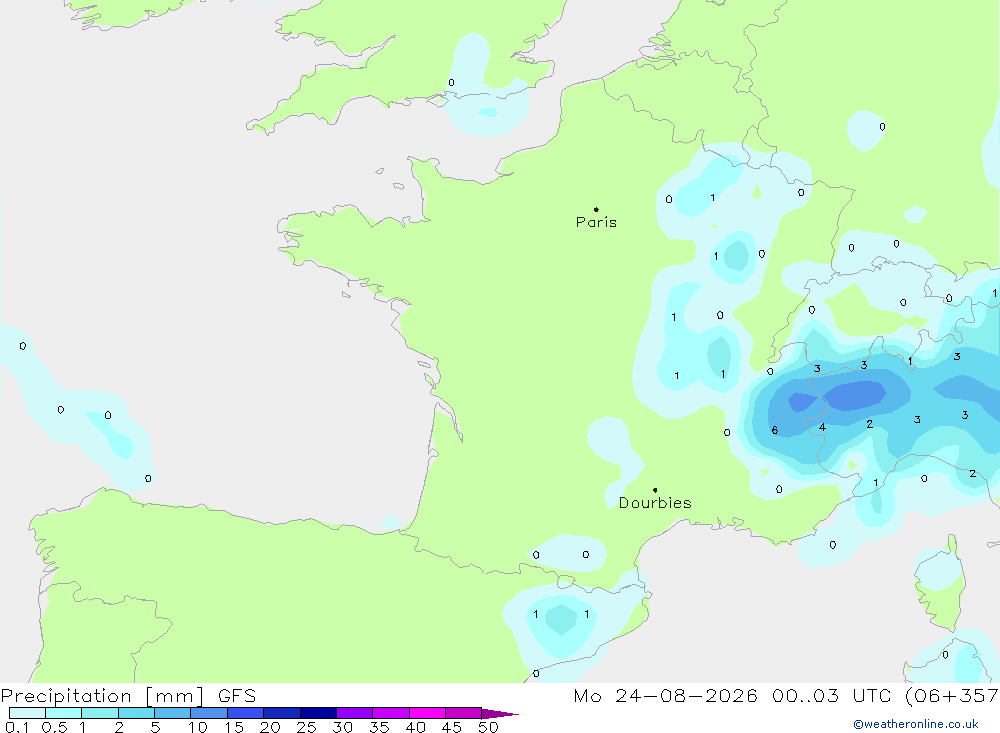
Task: Click the legend label 10
Action: [x=198, y=727]
